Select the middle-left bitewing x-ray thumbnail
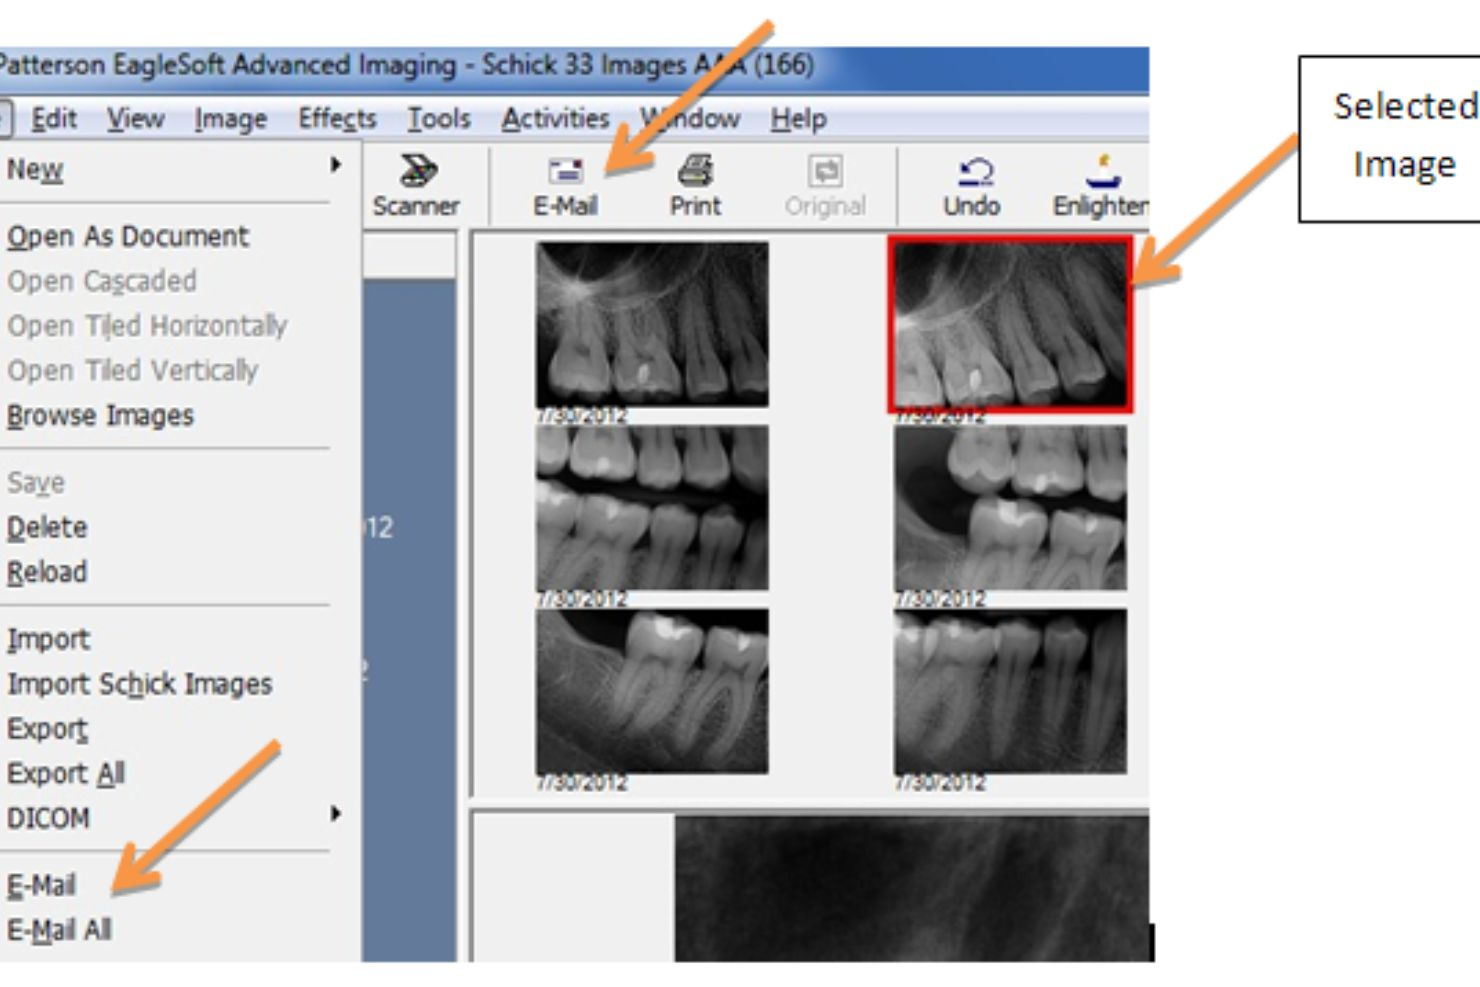This screenshot has width=1480, height=987. point(652,508)
